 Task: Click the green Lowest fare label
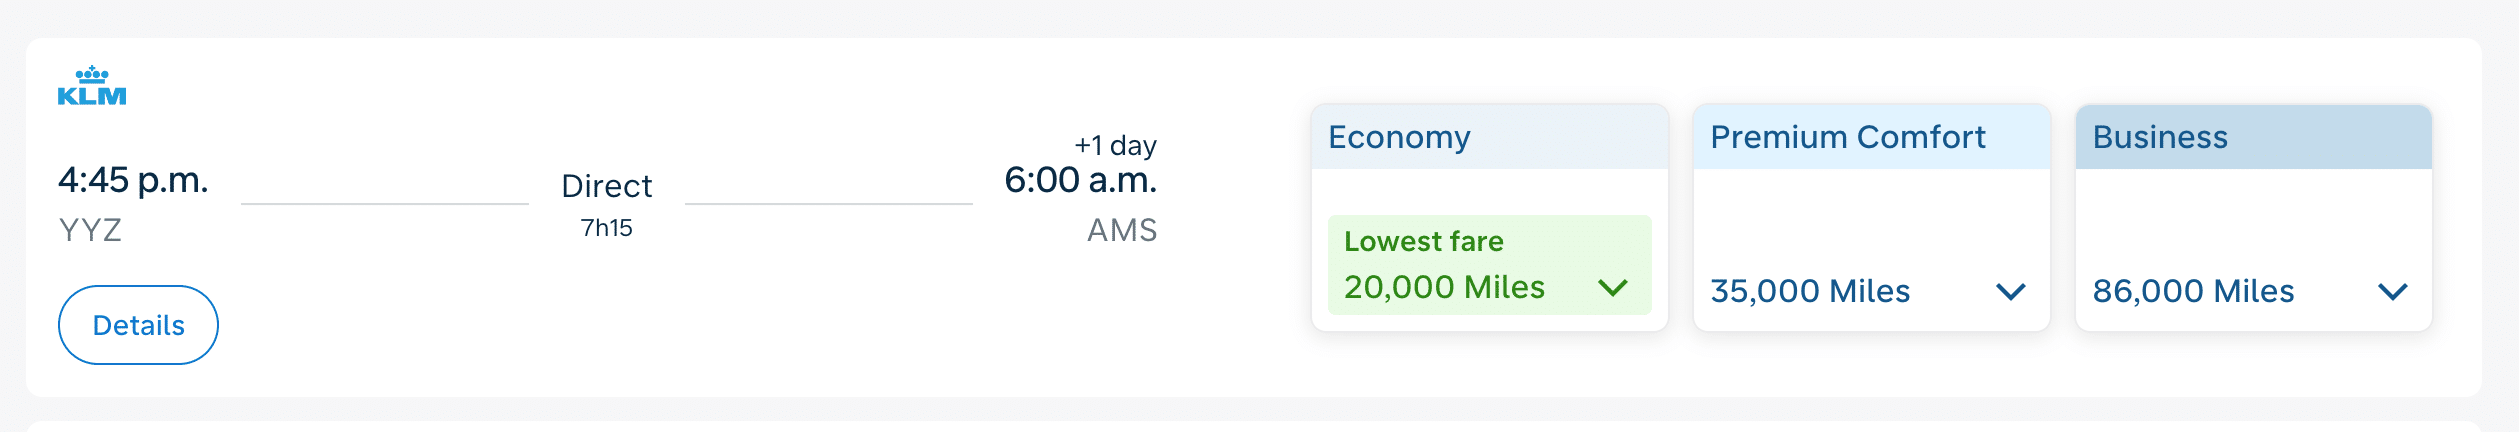coord(1423,242)
